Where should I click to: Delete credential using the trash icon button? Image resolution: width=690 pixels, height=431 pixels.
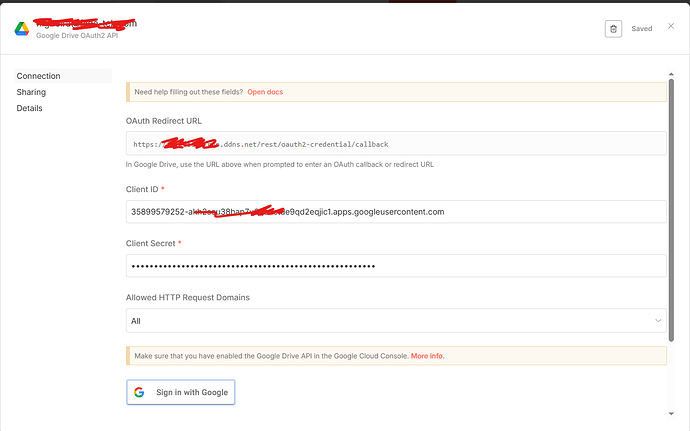coord(613,29)
